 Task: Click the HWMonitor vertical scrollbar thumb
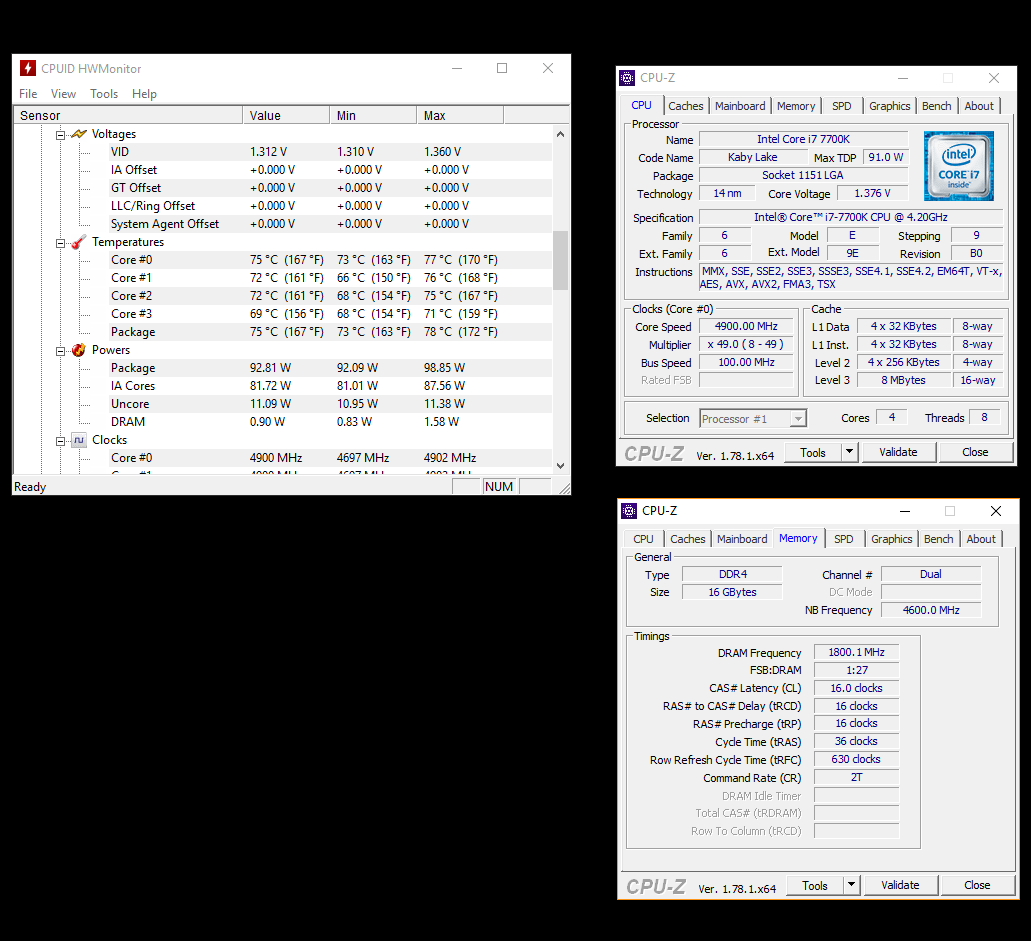(x=560, y=260)
